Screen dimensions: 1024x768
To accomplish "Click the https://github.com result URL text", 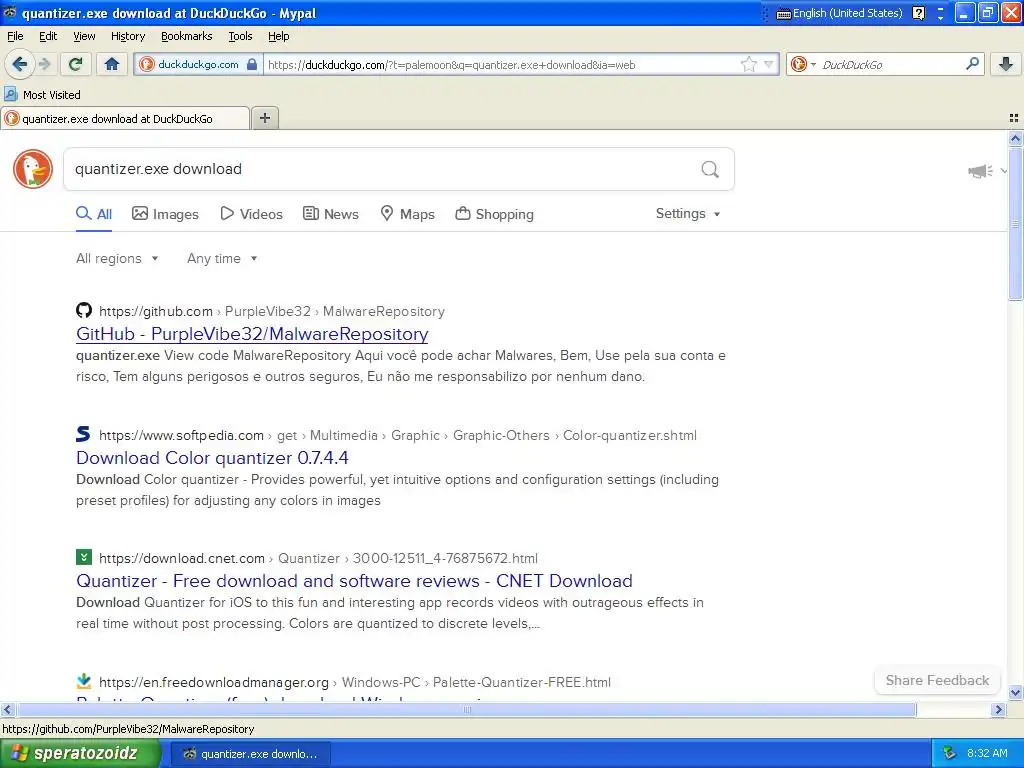I will pos(156,312).
